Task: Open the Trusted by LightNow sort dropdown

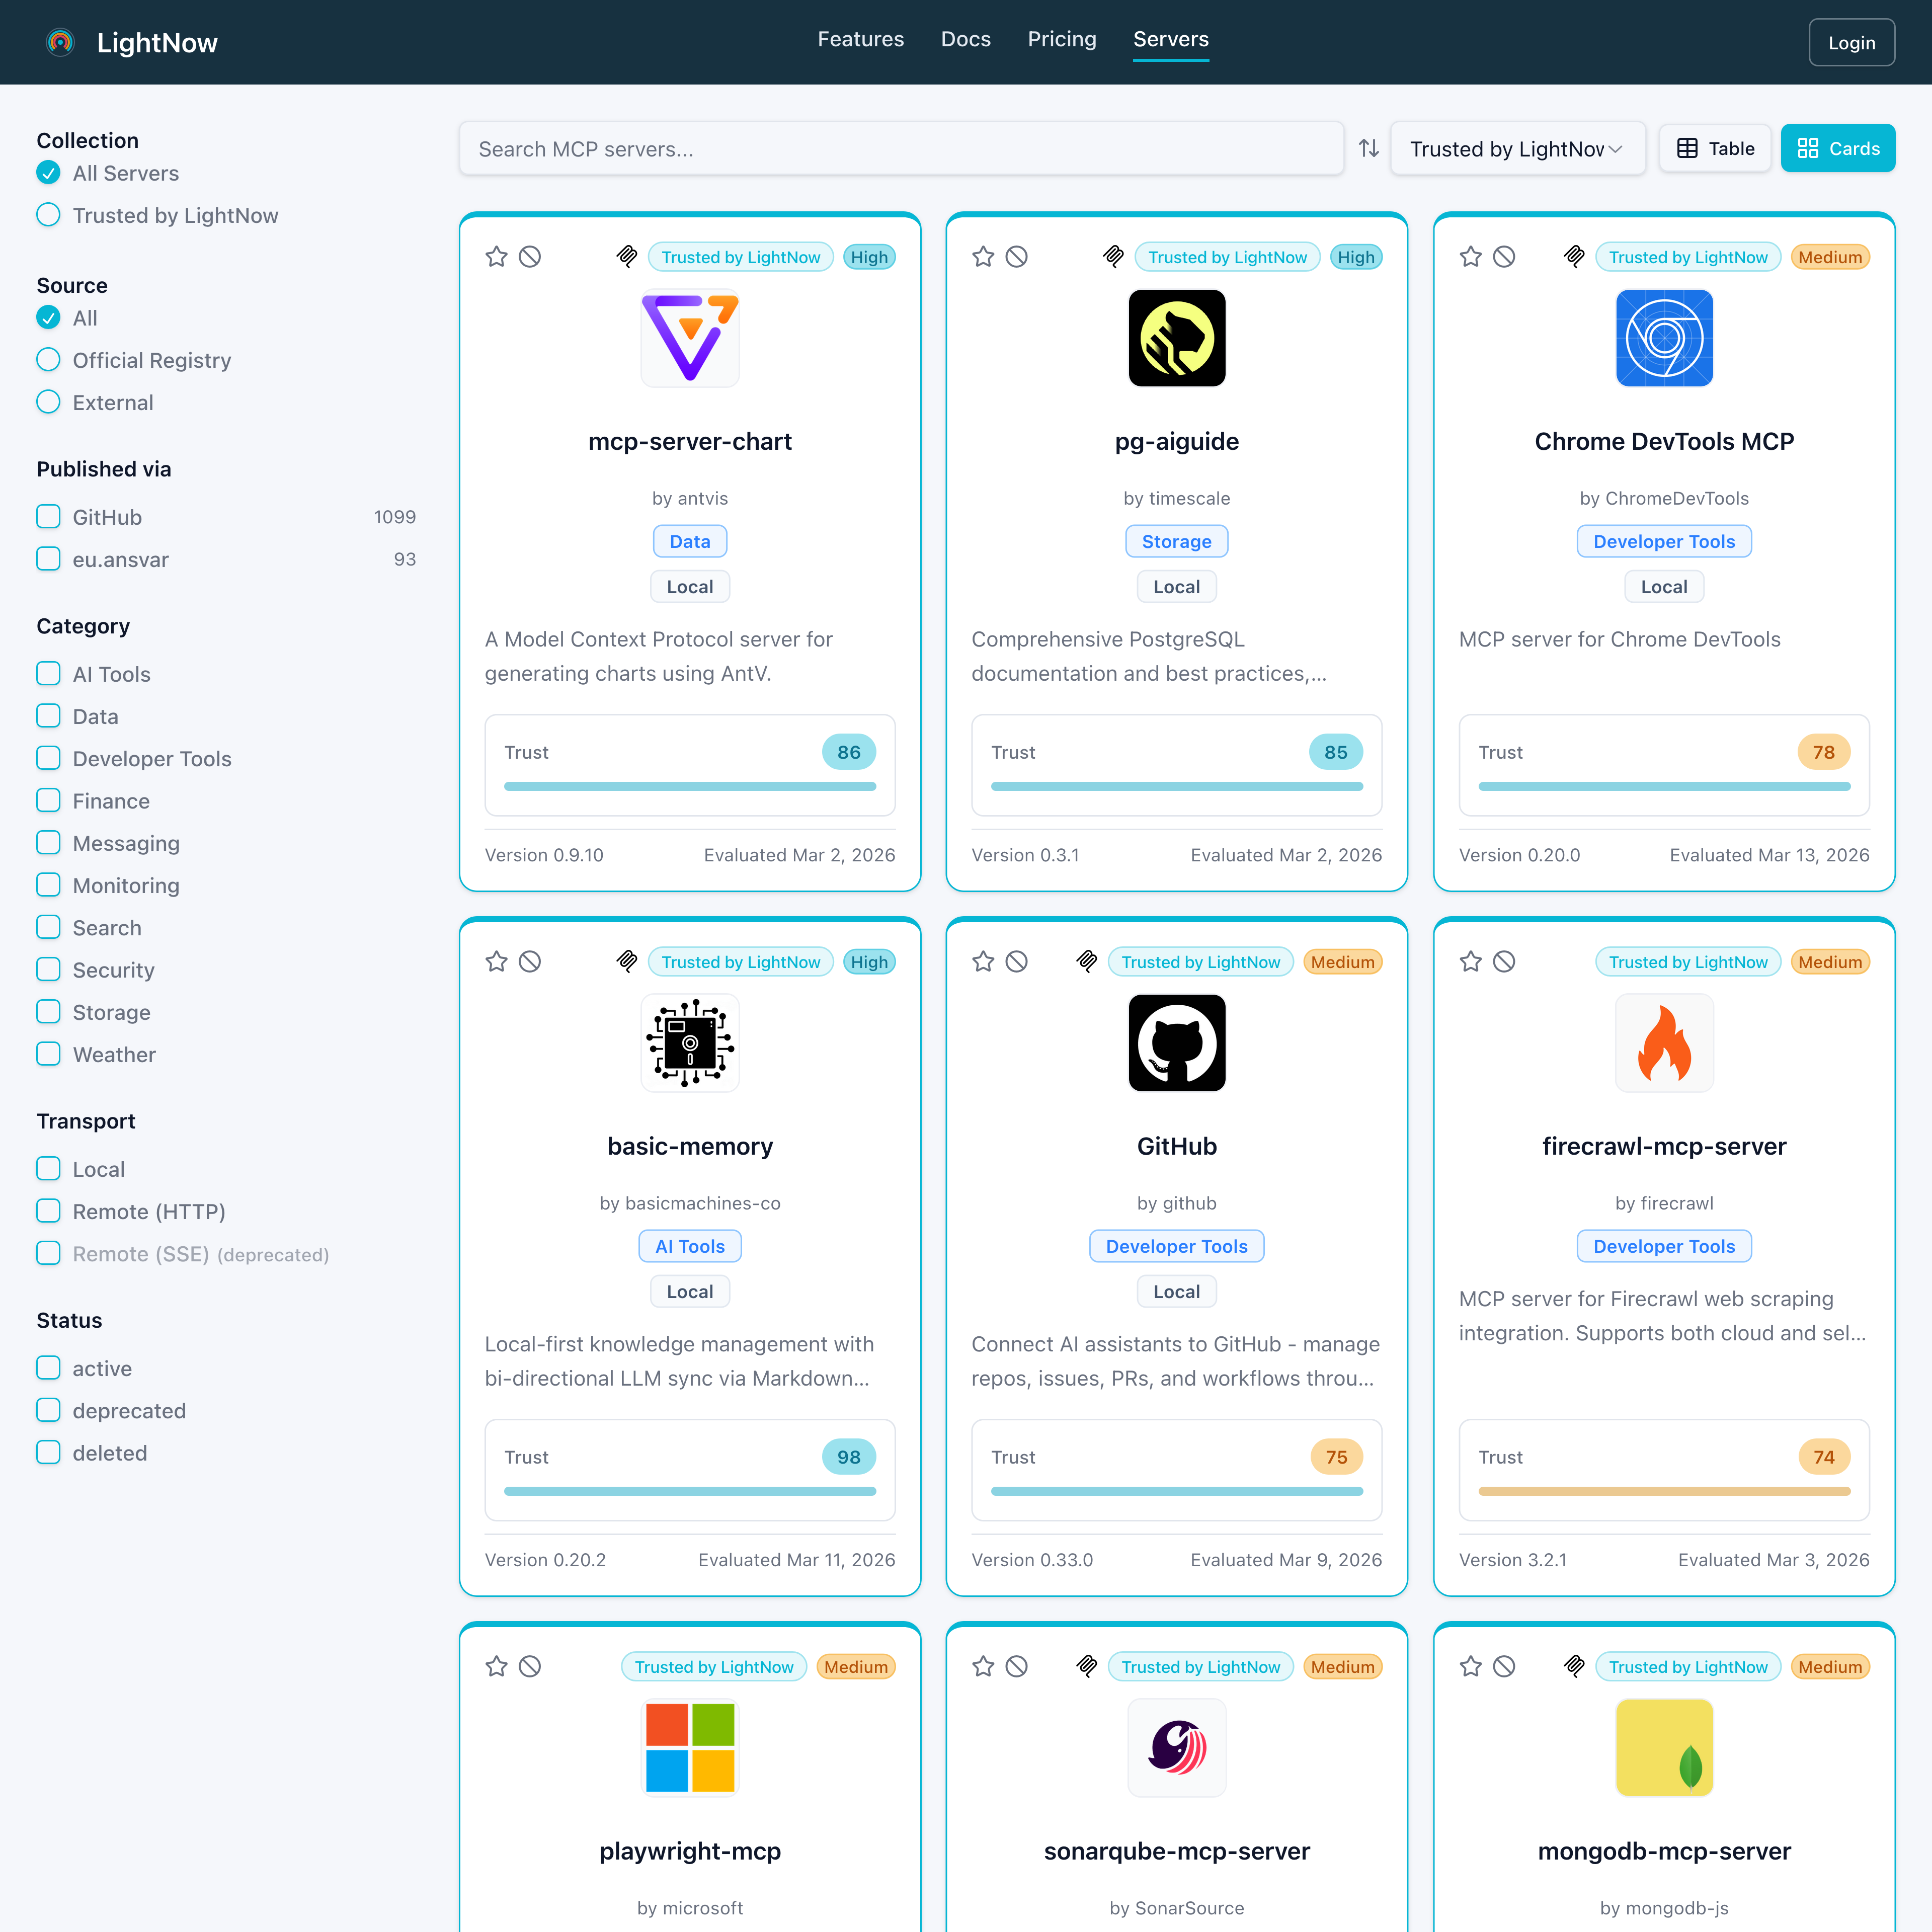Action: [1517, 148]
